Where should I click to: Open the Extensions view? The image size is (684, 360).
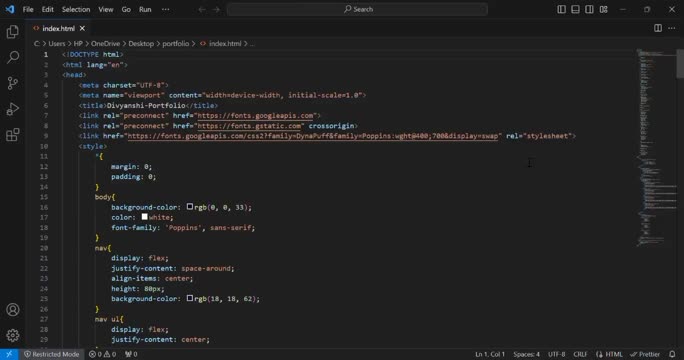click(13, 134)
